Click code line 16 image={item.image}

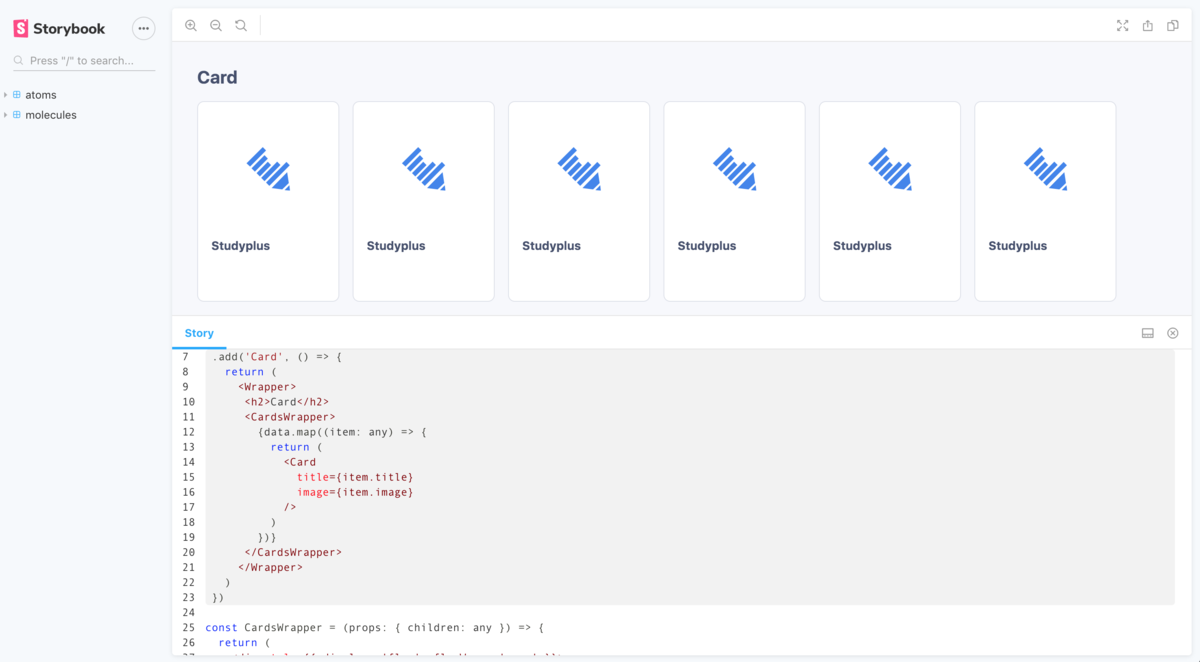355,492
